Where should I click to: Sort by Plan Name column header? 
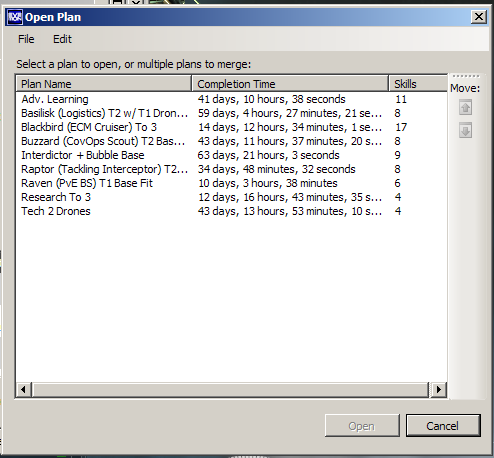coord(104,84)
